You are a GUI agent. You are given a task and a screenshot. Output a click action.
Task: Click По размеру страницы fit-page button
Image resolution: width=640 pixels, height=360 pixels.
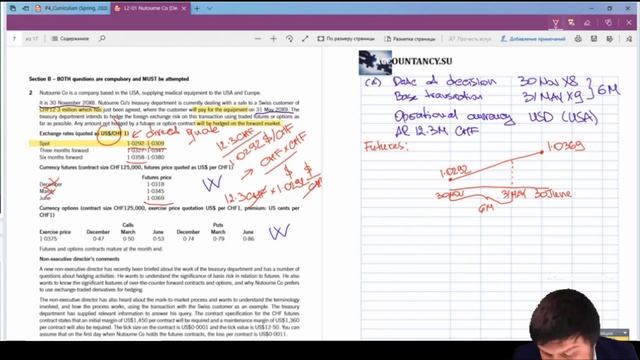346,39
